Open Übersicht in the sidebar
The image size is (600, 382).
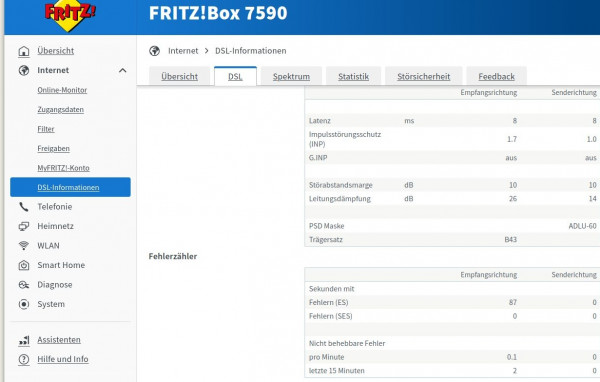tap(55, 51)
